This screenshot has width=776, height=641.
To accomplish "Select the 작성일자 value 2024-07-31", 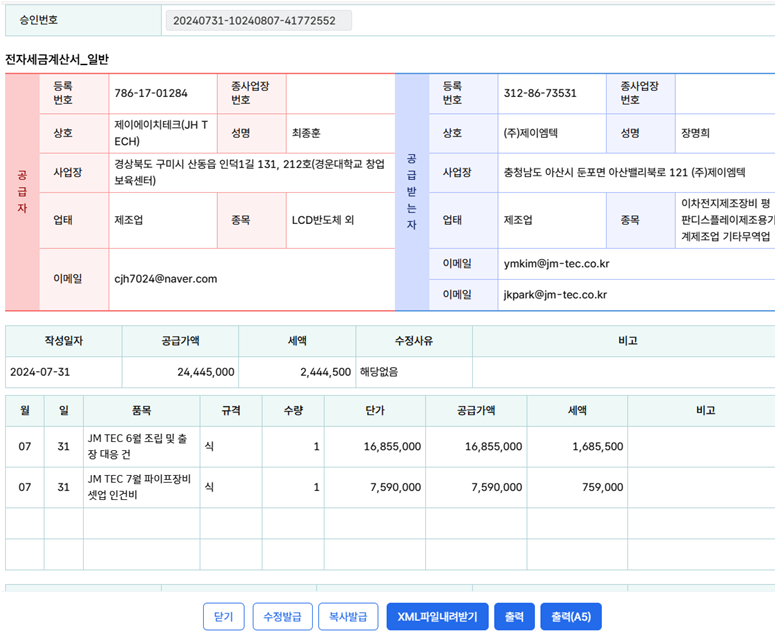I will (41, 371).
